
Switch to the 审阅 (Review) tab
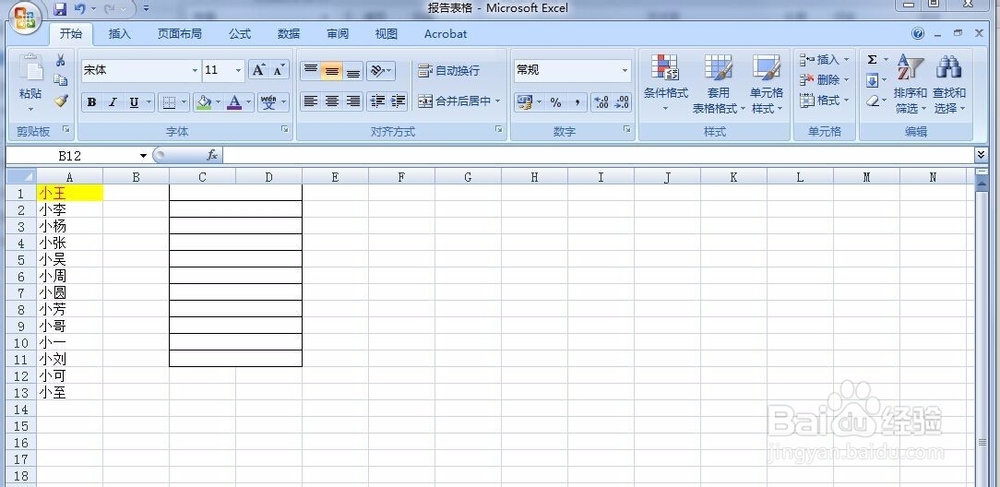(337, 34)
